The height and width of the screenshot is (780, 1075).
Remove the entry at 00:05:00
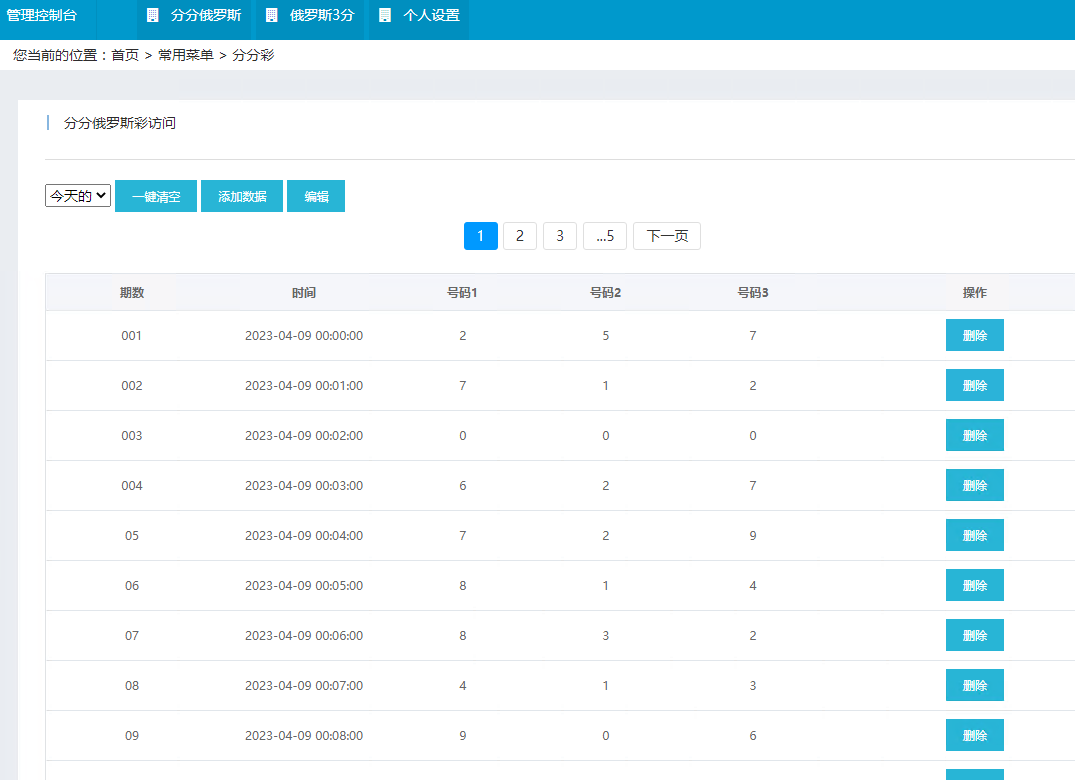click(974, 585)
